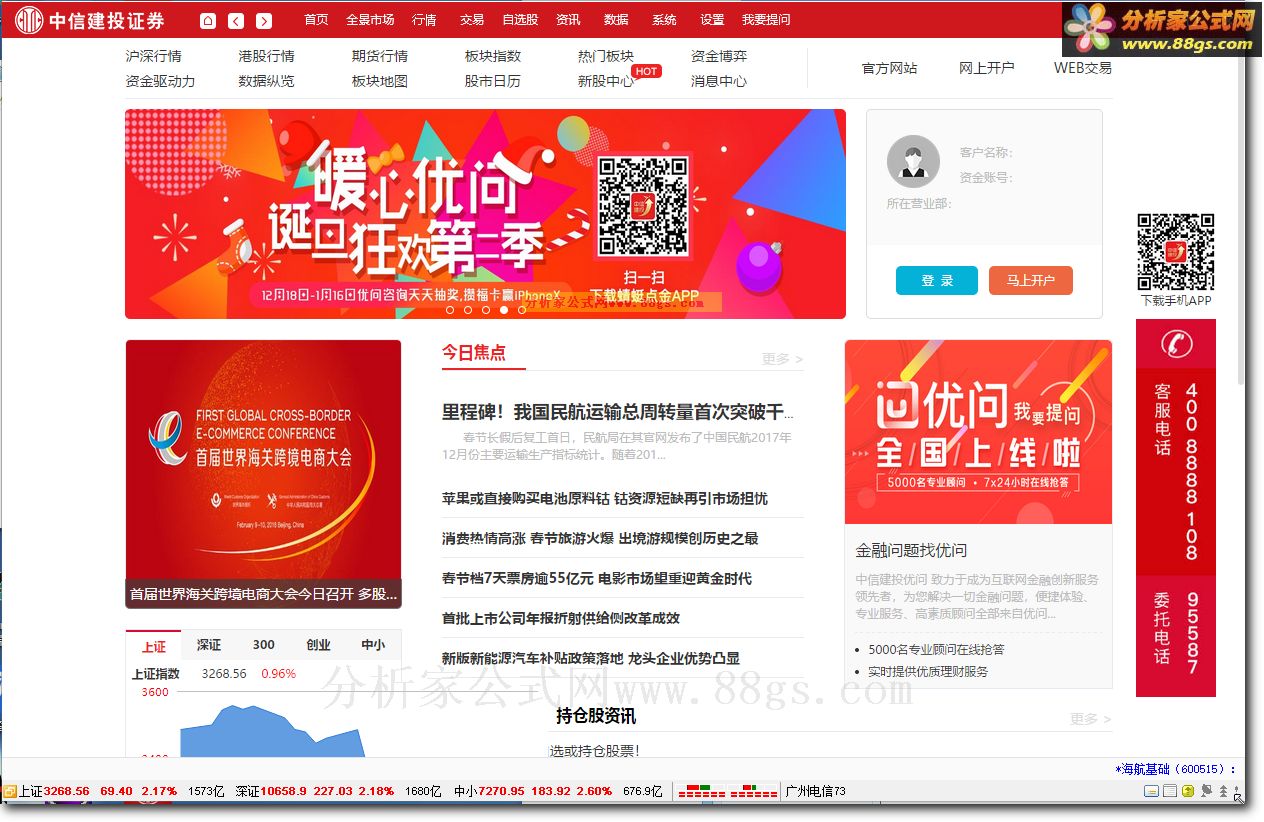Image resolution: width=1264 pixels, height=822 pixels.
Task: Open the 热门板块 link
Action: tap(606, 56)
